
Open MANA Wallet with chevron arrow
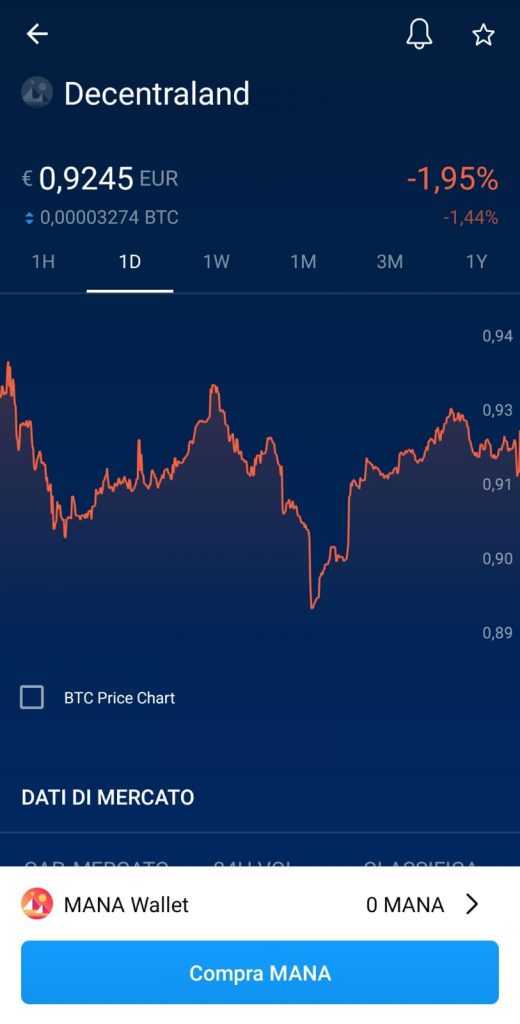(x=472, y=904)
